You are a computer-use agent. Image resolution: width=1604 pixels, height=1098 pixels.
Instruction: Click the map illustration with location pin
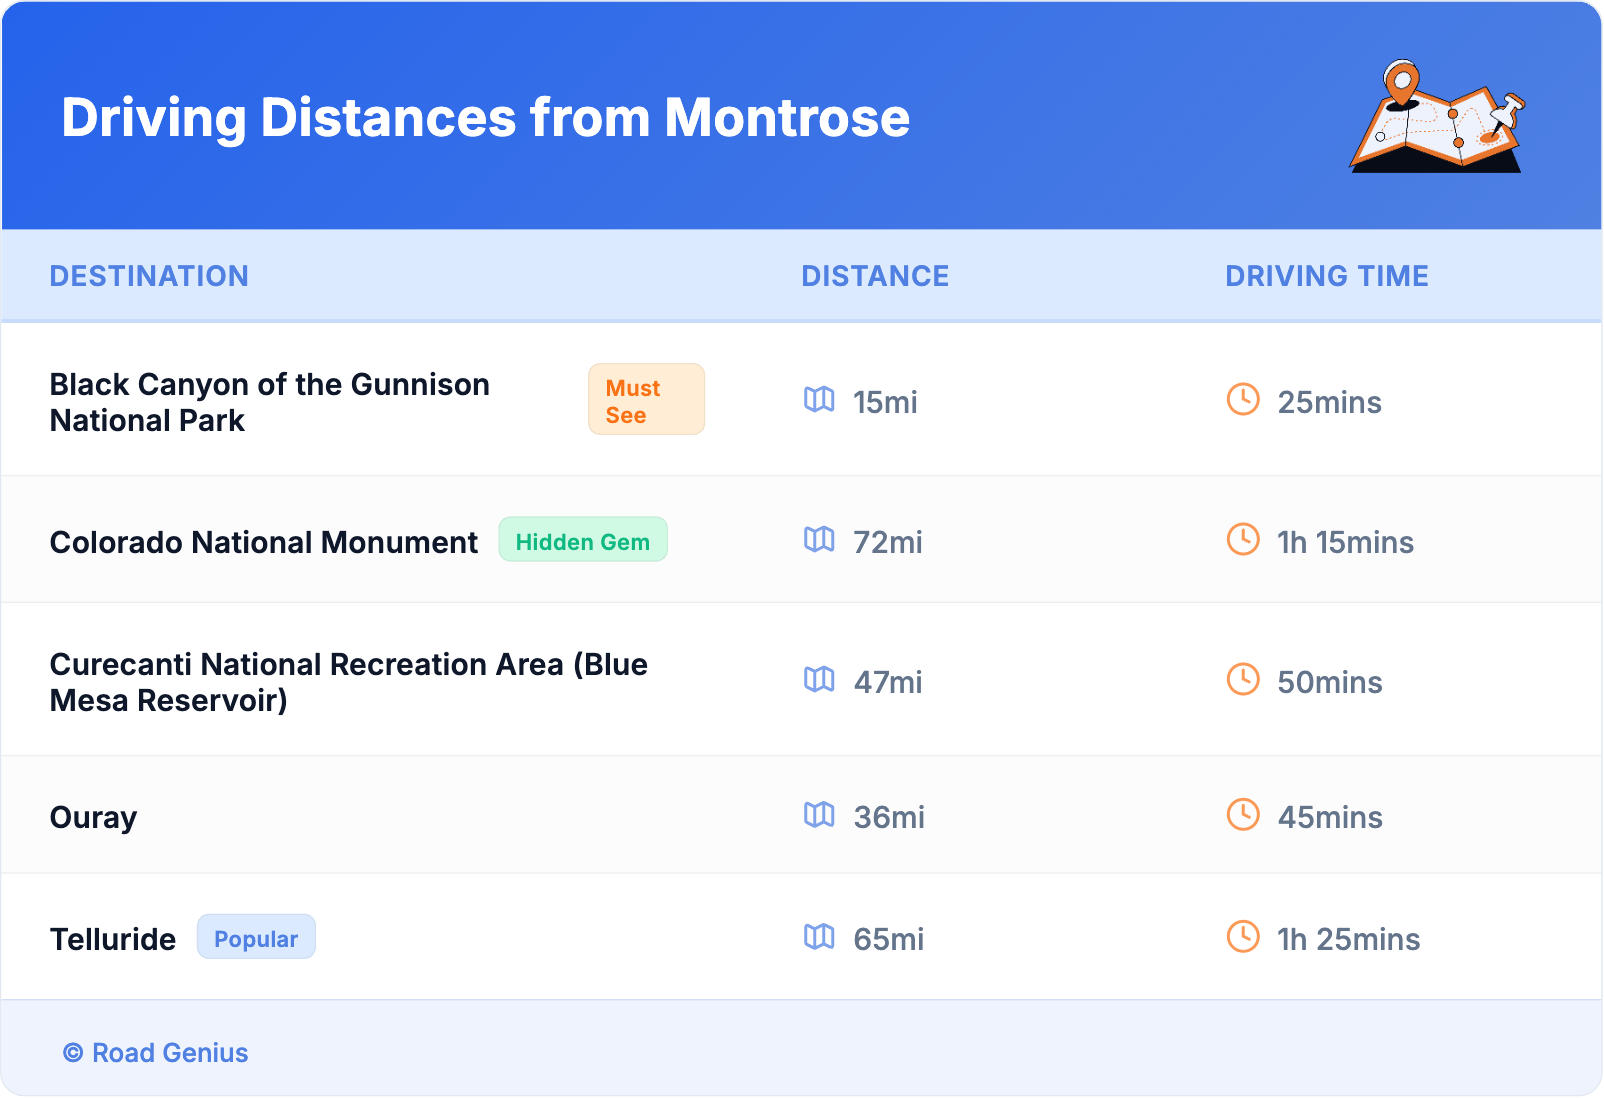pos(1437,117)
